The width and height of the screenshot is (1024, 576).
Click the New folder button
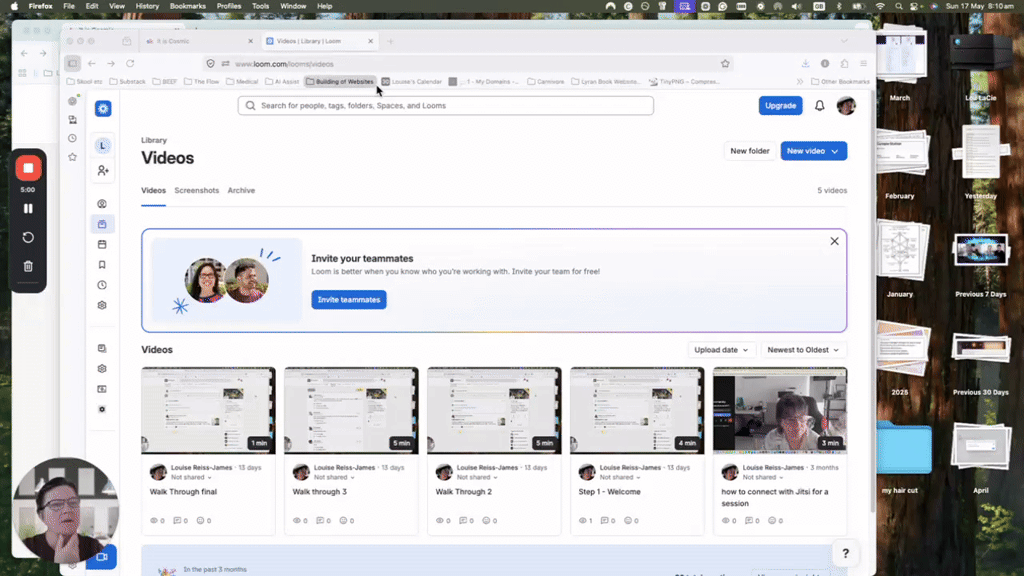750,152
